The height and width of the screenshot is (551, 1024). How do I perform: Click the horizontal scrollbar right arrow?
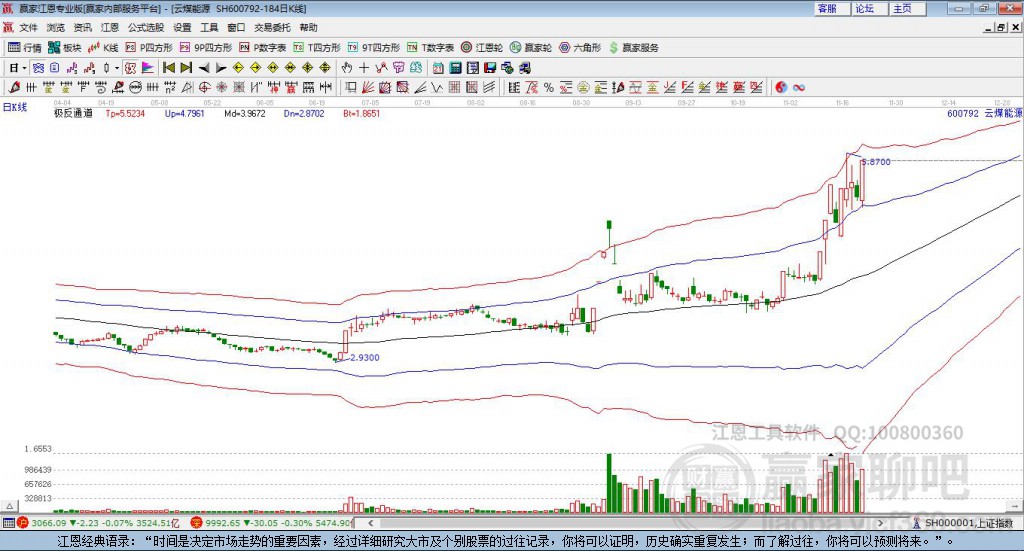880,523
